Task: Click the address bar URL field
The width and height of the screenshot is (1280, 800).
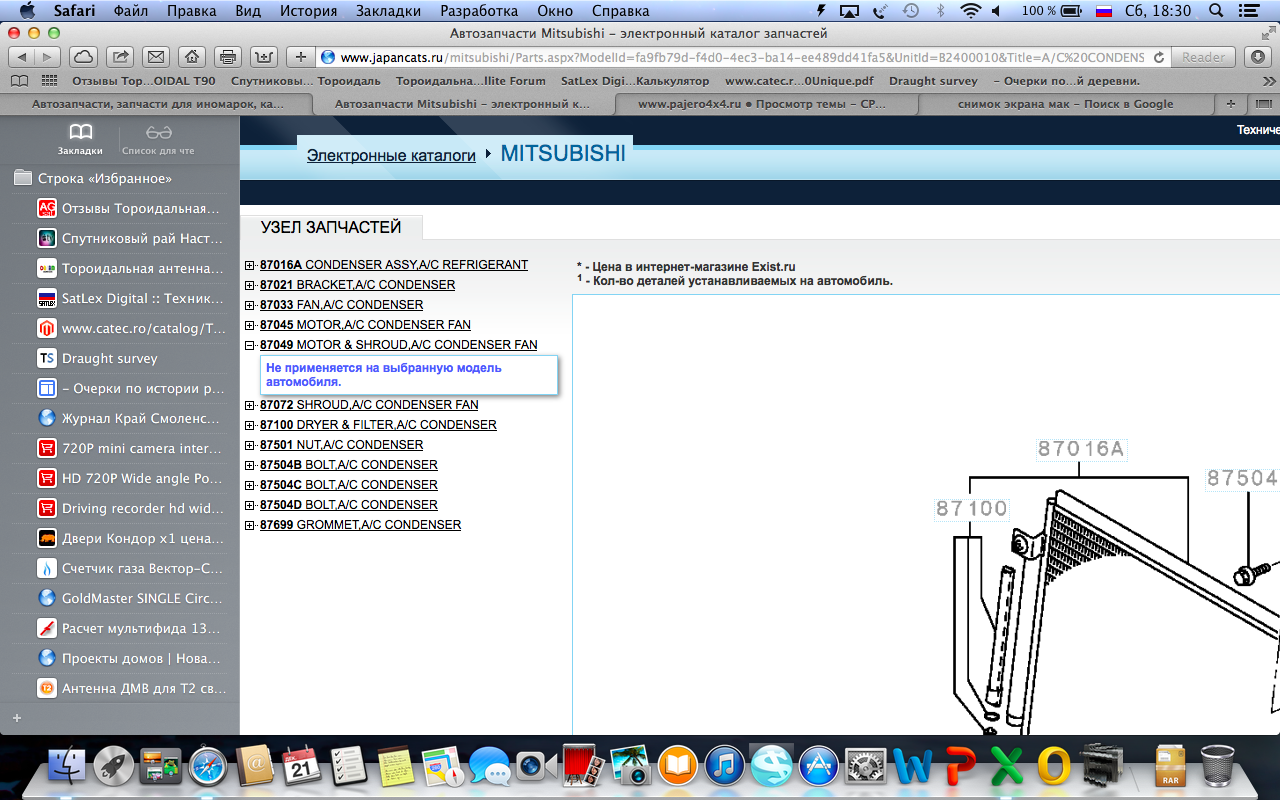Action: [742, 57]
